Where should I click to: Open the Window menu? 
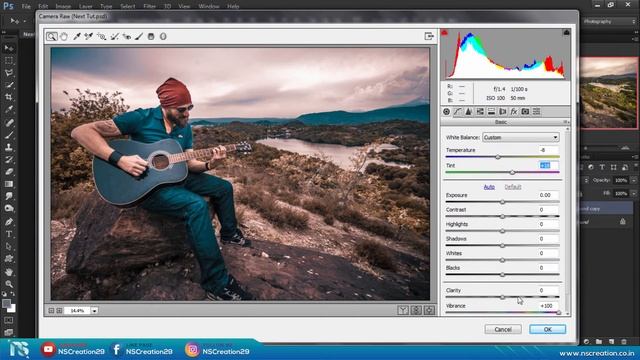coord(209,6)
